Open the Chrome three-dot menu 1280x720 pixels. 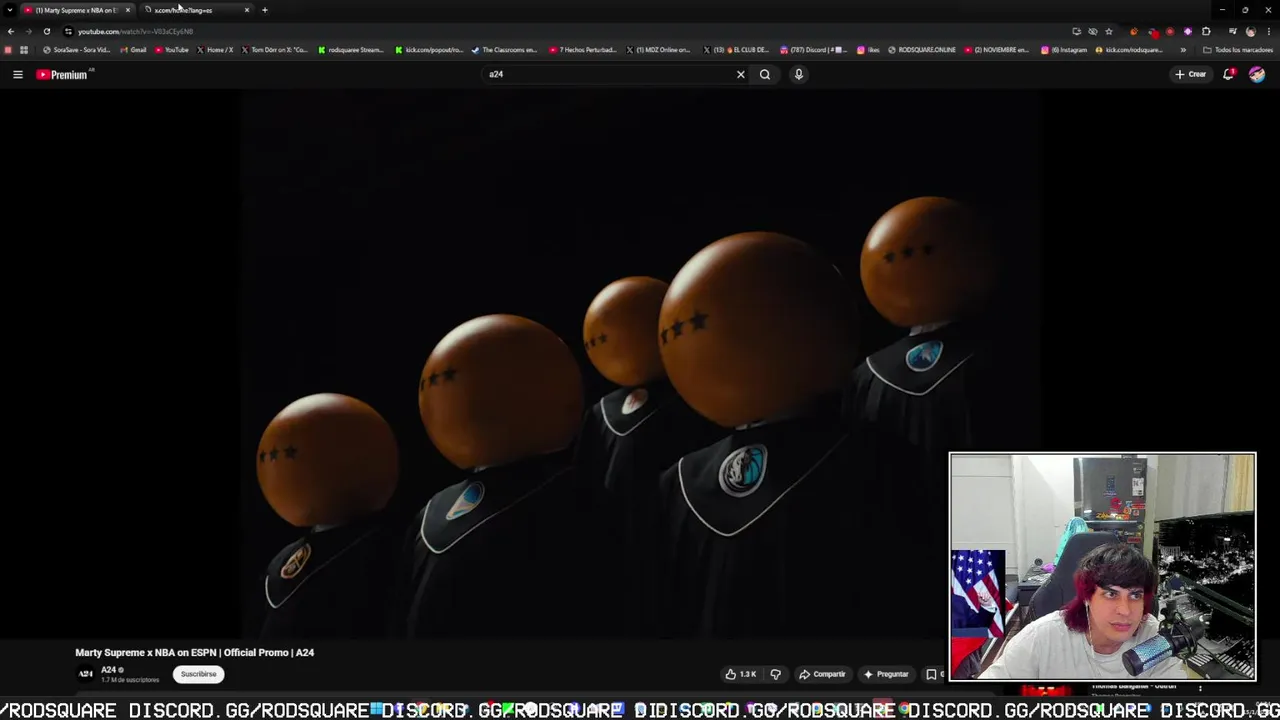click(1269, 31)
